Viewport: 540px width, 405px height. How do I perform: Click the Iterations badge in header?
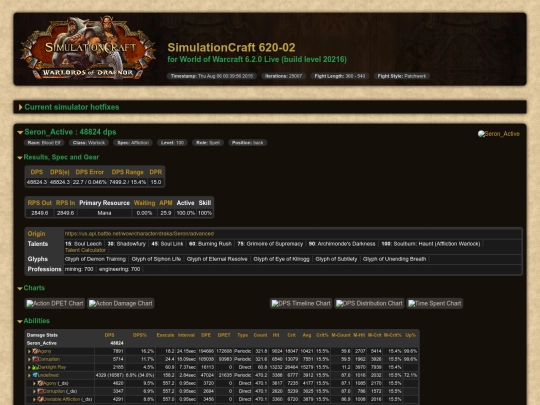[x=283, y=76]
